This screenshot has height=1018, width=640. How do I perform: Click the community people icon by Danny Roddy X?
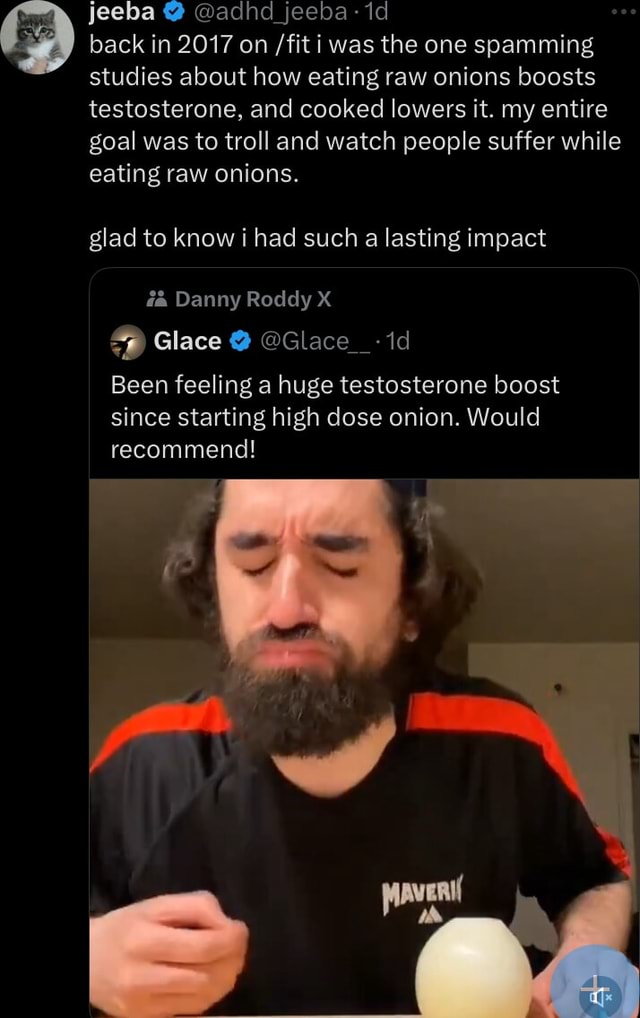coord(156,299)
